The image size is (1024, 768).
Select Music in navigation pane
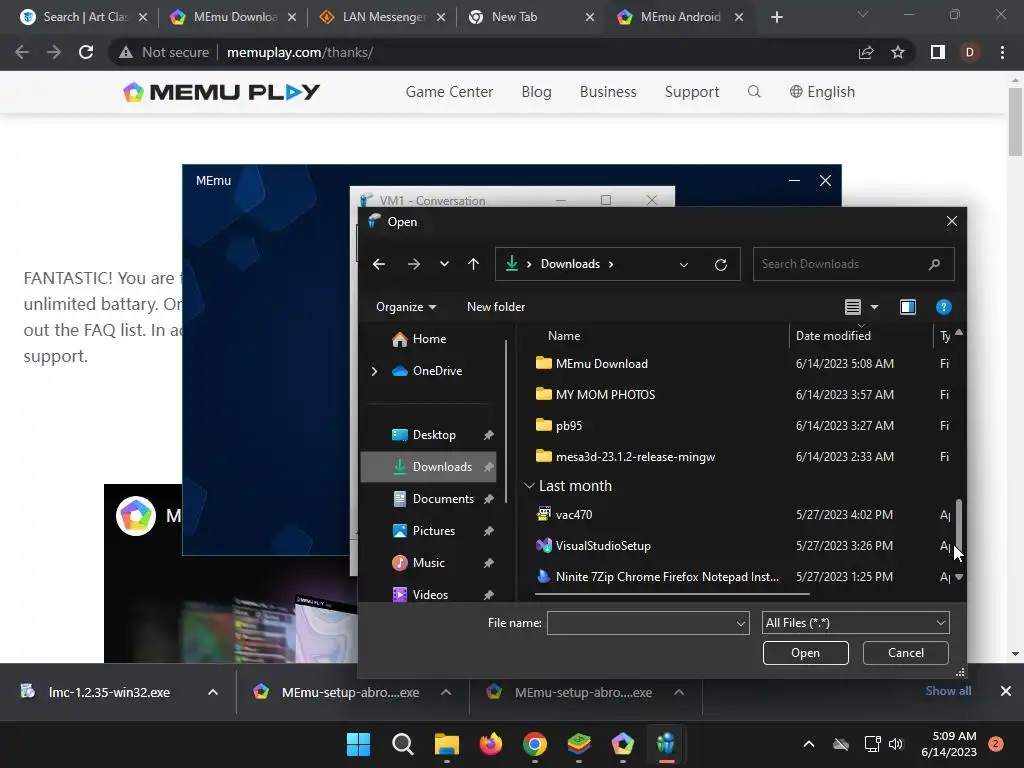[x=429, y=563]
